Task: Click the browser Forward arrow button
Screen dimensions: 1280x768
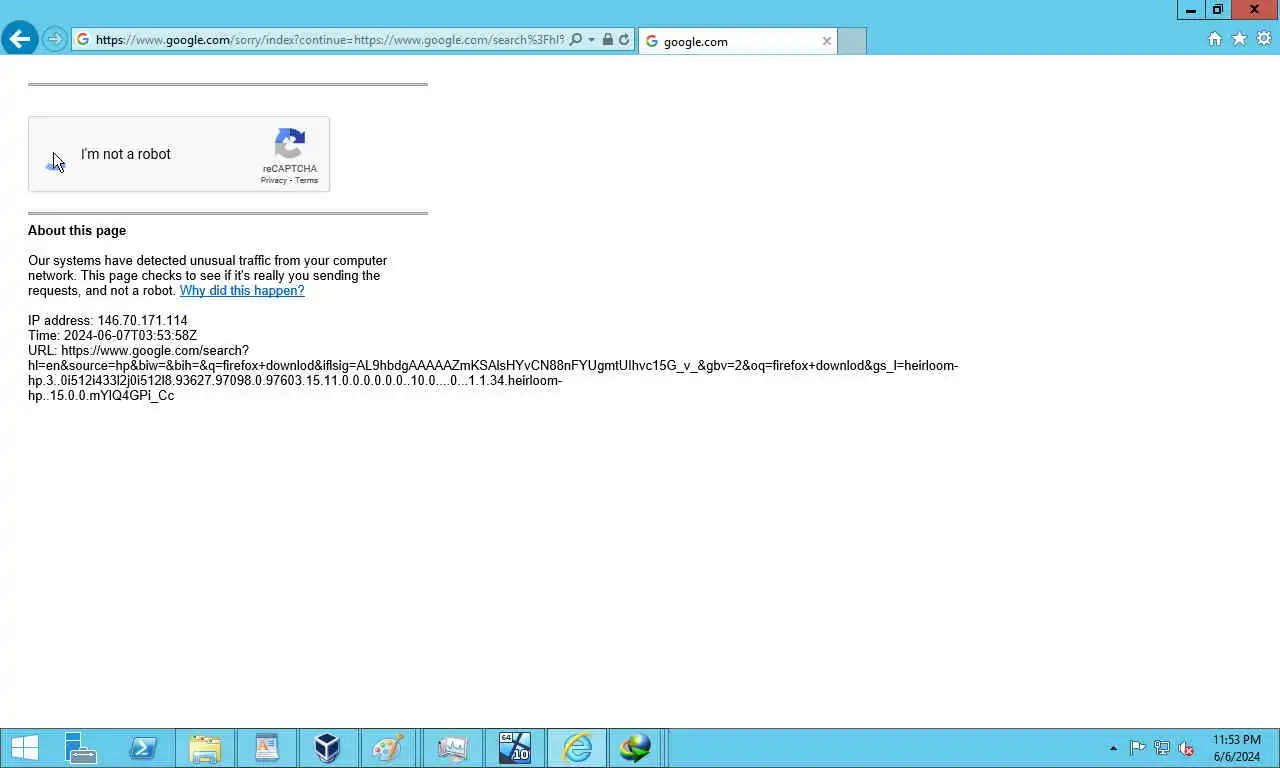Action: (54, 40)
